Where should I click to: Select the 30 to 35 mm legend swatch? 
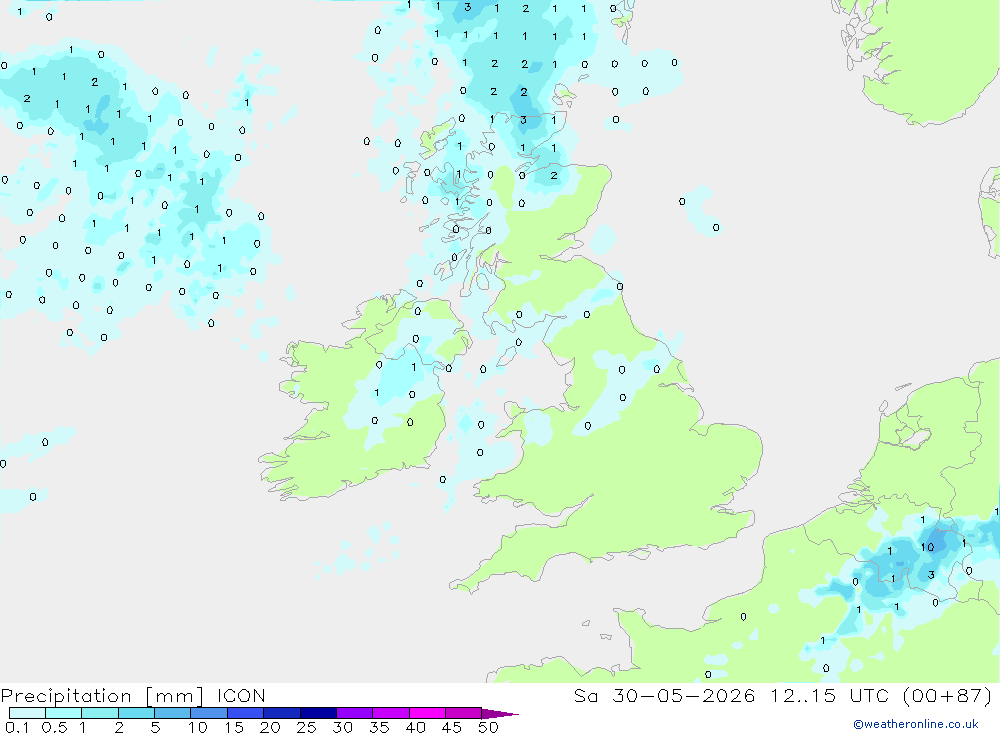coord(355,713)
